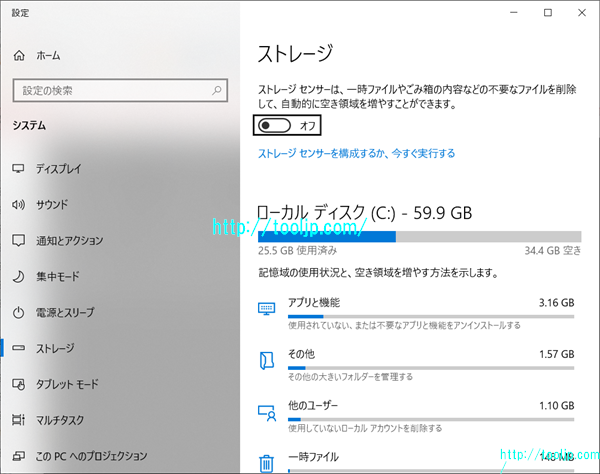The height and width of the screenshot is (474, 600).
Task: Click the その他 usage bar
Action: (431, 368)
